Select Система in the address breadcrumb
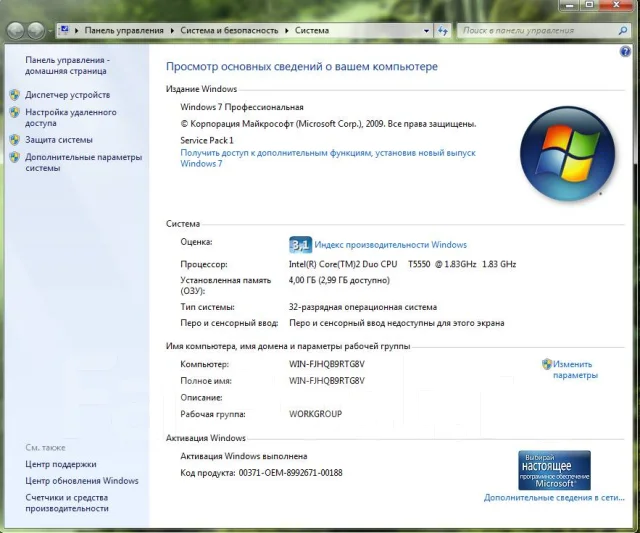640x533 pixels. (x=312, y=31)
